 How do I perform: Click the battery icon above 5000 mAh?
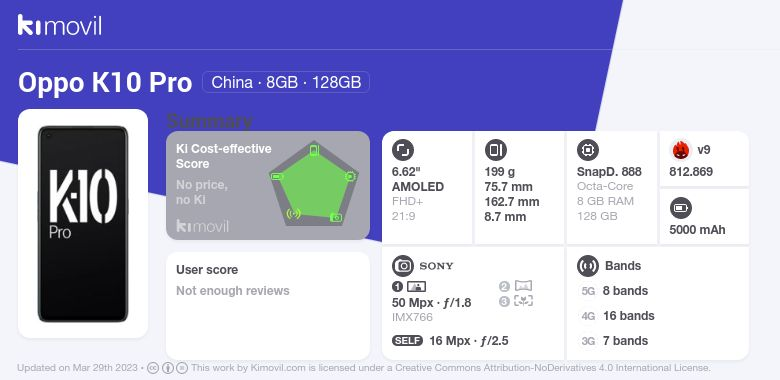coord(681,208)
